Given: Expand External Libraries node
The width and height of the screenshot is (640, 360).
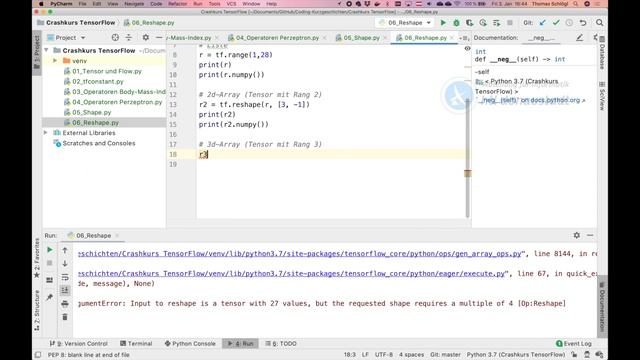Looking at the screenshot, I should point(46,133).
